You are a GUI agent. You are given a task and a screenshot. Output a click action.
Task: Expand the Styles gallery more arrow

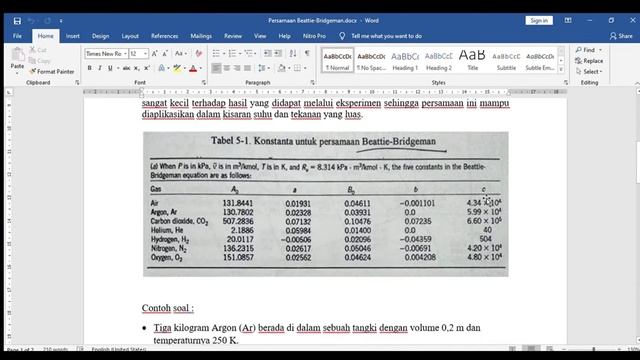561,69
